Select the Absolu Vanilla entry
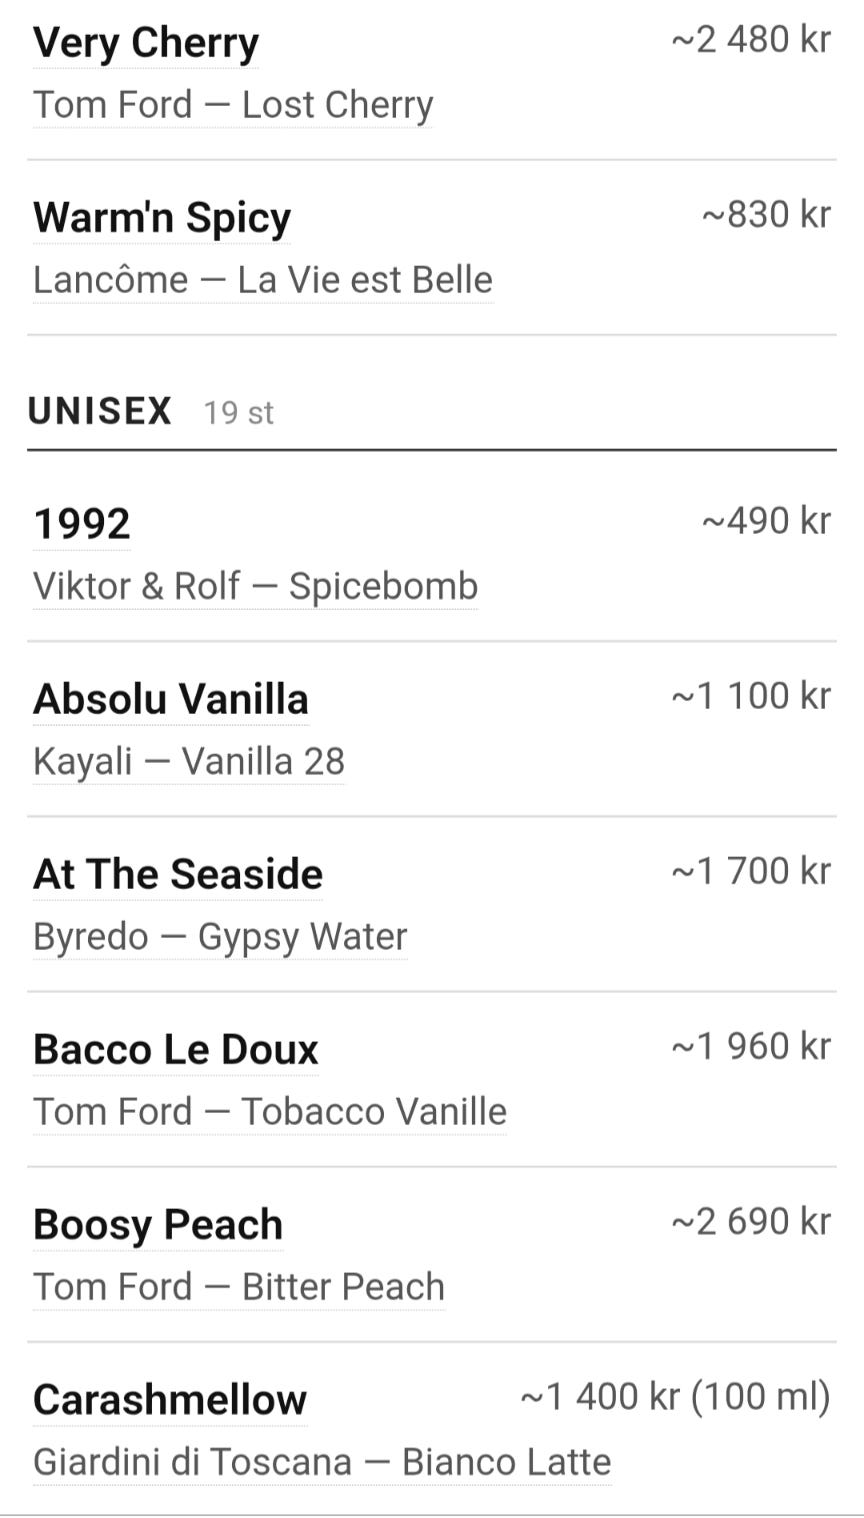This screenshot has width=864, height=1518. point(171,699)
